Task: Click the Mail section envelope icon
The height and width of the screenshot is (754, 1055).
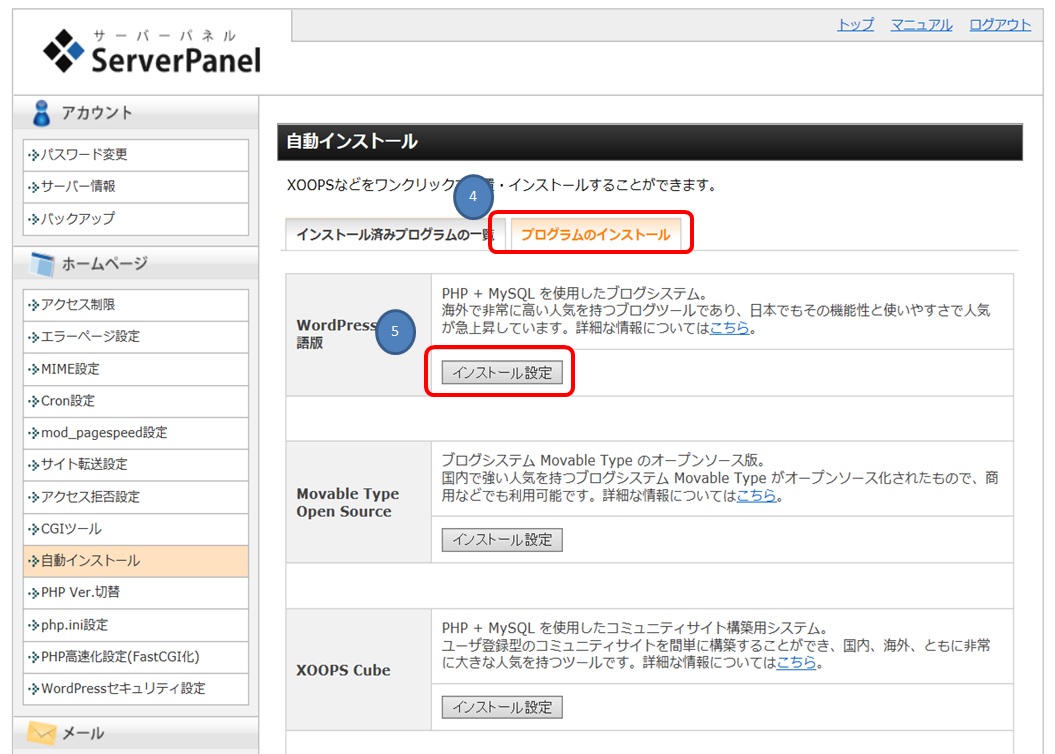Action: 41,734
